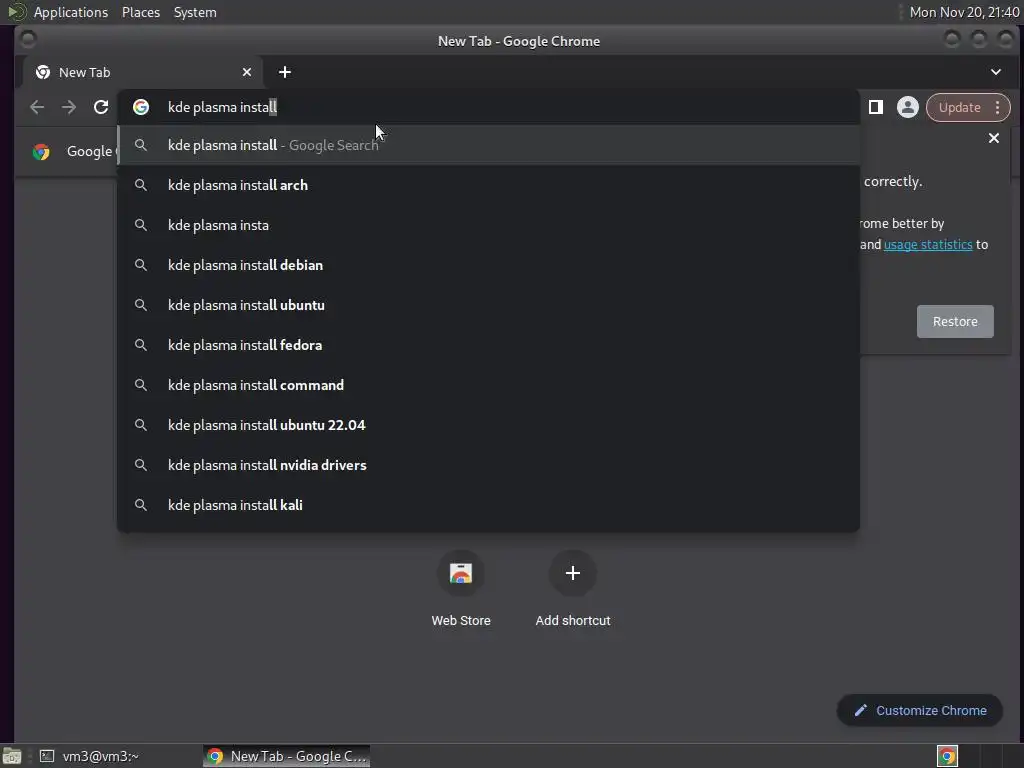Click the Update button in toolbar
1024x768 pixels.
(x=959, y=108)
